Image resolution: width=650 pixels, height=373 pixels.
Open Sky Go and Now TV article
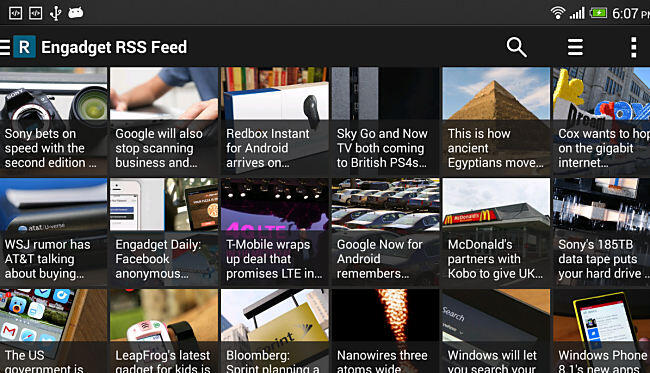(386, 122)
